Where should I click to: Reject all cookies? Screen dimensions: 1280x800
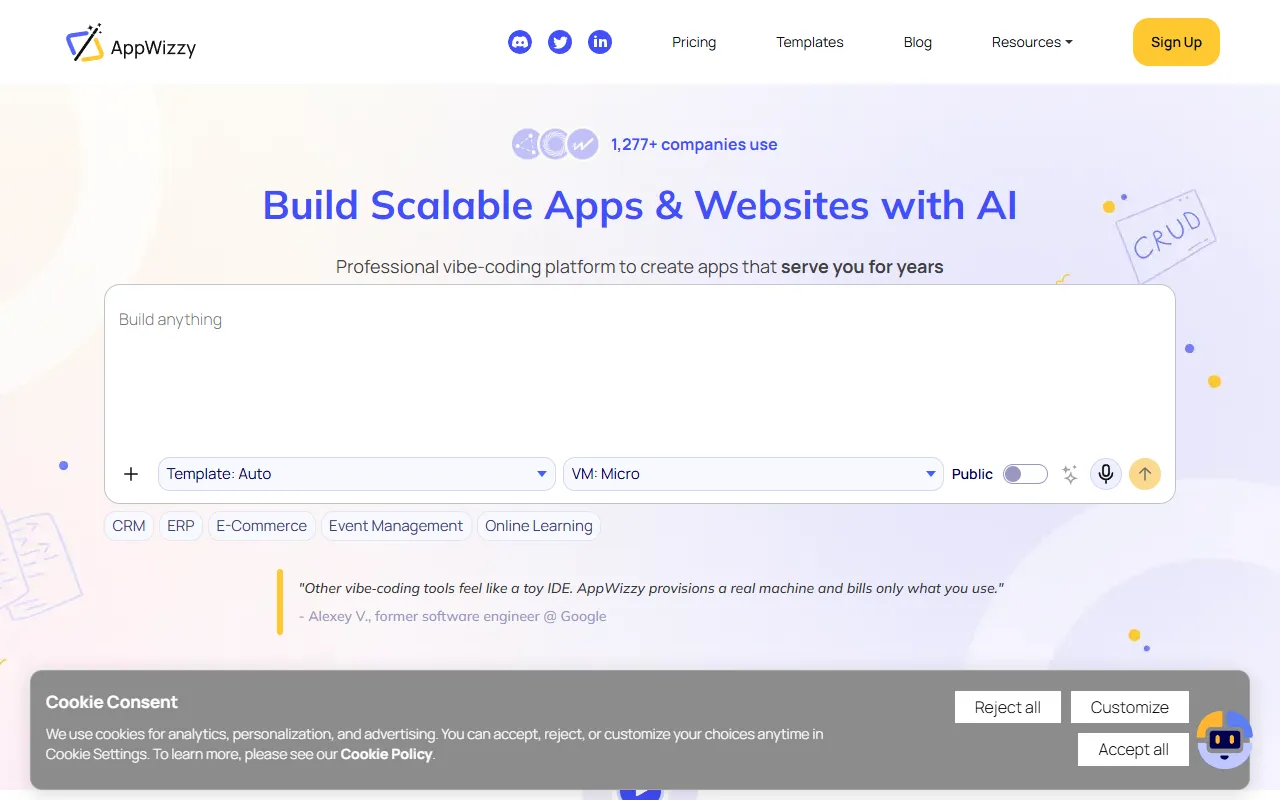coord(1008,707)
